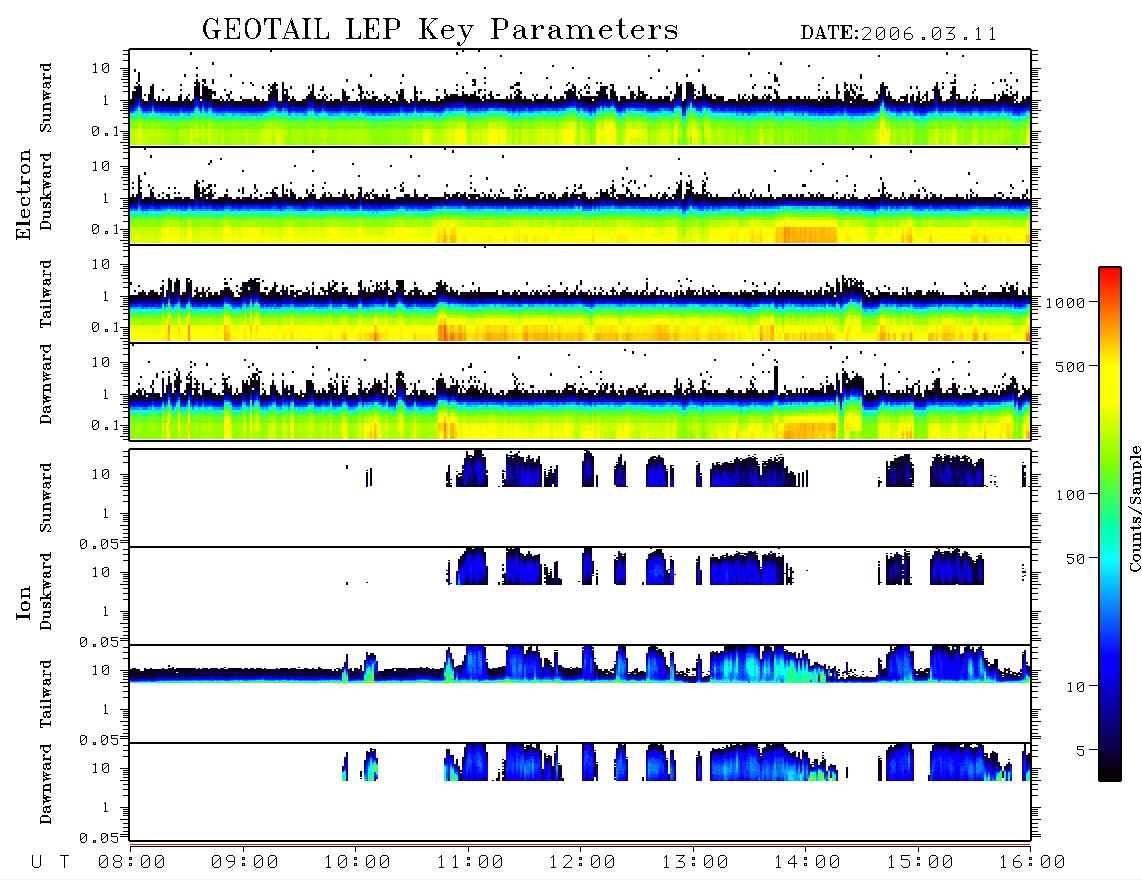The width and height of the screenshot is (1142, 880).
Task: Click the 10 tick of Ion Duskward panel
Action: tap(101, 573)
